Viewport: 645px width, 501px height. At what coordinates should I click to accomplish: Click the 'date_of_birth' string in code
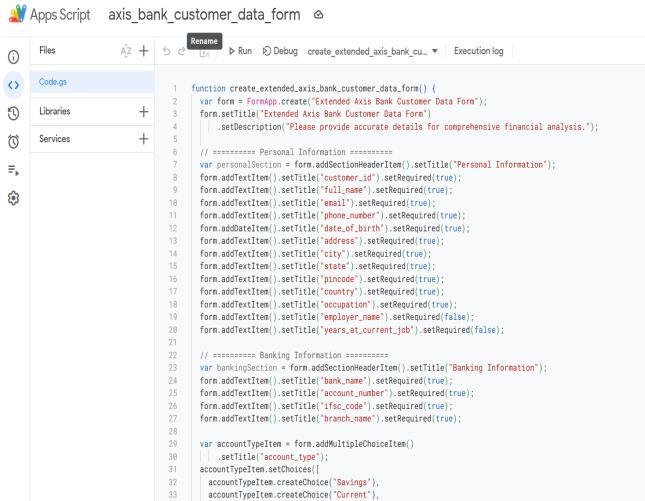(x=354, y=228)
